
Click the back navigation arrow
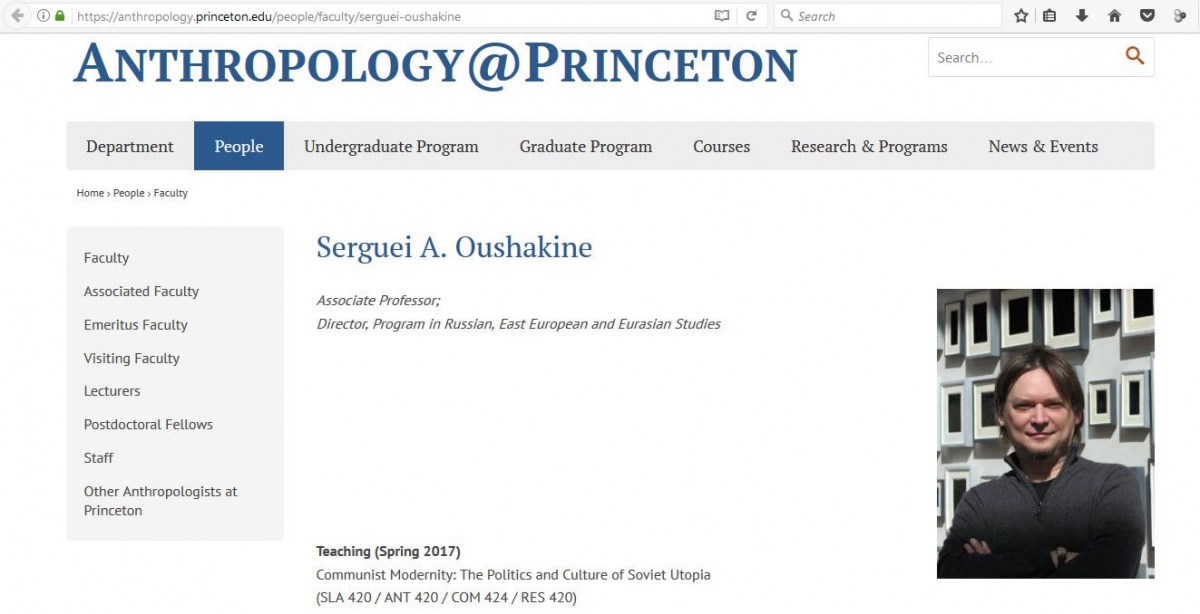16,15
